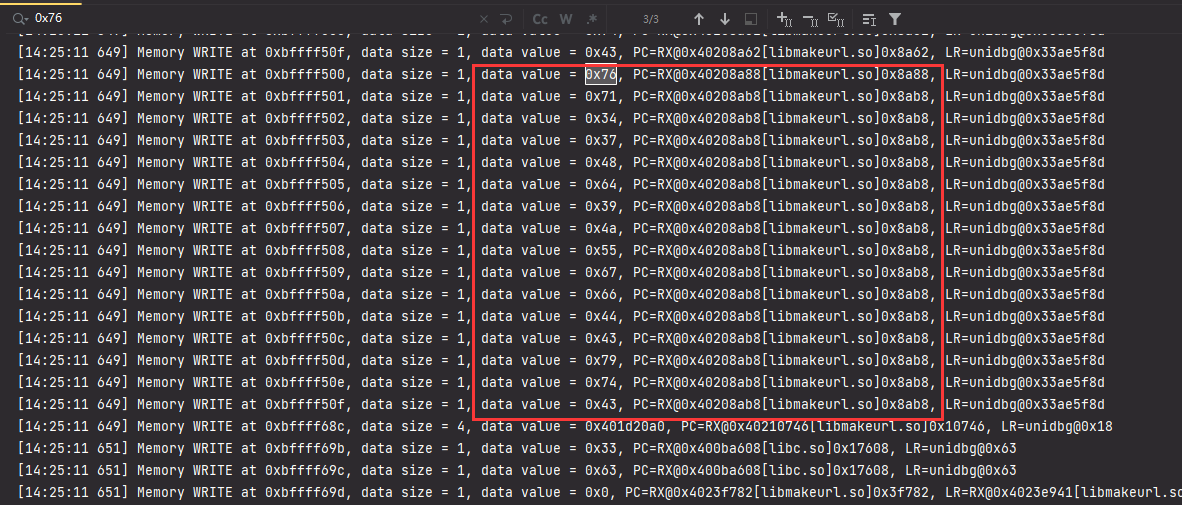The width and height of the screenshot is (1182, 505).
Task: Click Unselect Occurrence icon
Action: pyautogui.click(x=810, y=19)
